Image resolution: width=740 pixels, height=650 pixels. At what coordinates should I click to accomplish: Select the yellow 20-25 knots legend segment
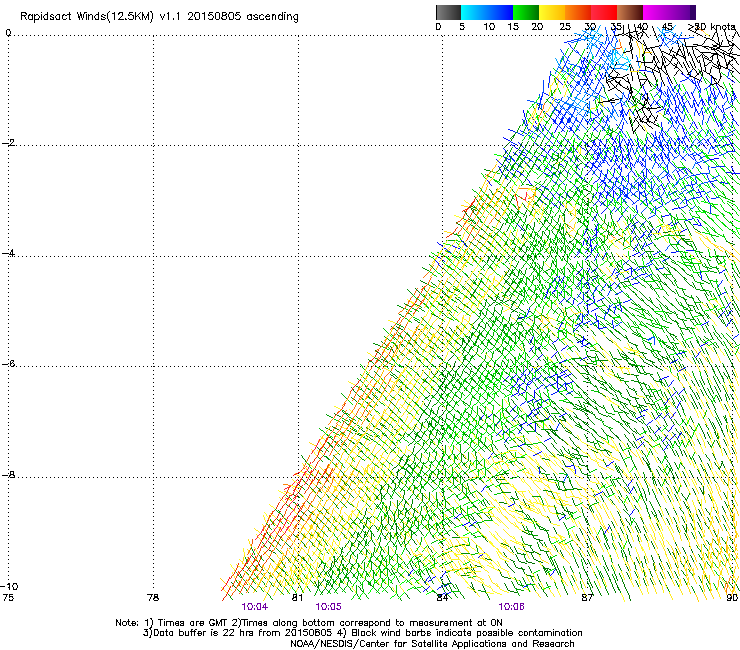(552, 12)
